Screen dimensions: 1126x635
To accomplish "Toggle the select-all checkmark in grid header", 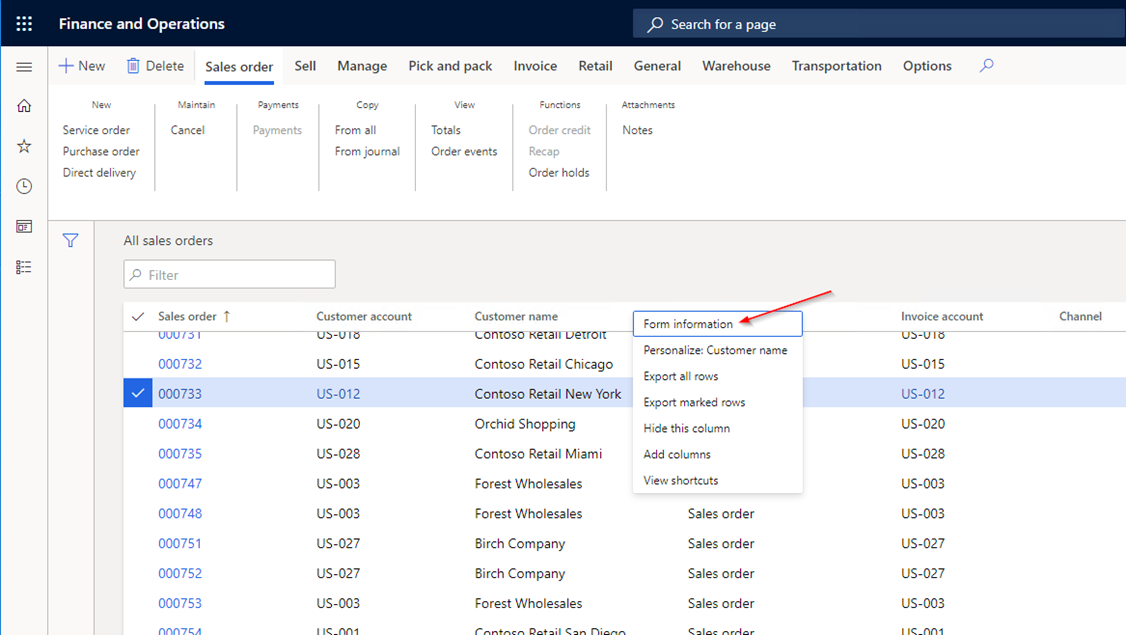I will (x=138, y=316).
